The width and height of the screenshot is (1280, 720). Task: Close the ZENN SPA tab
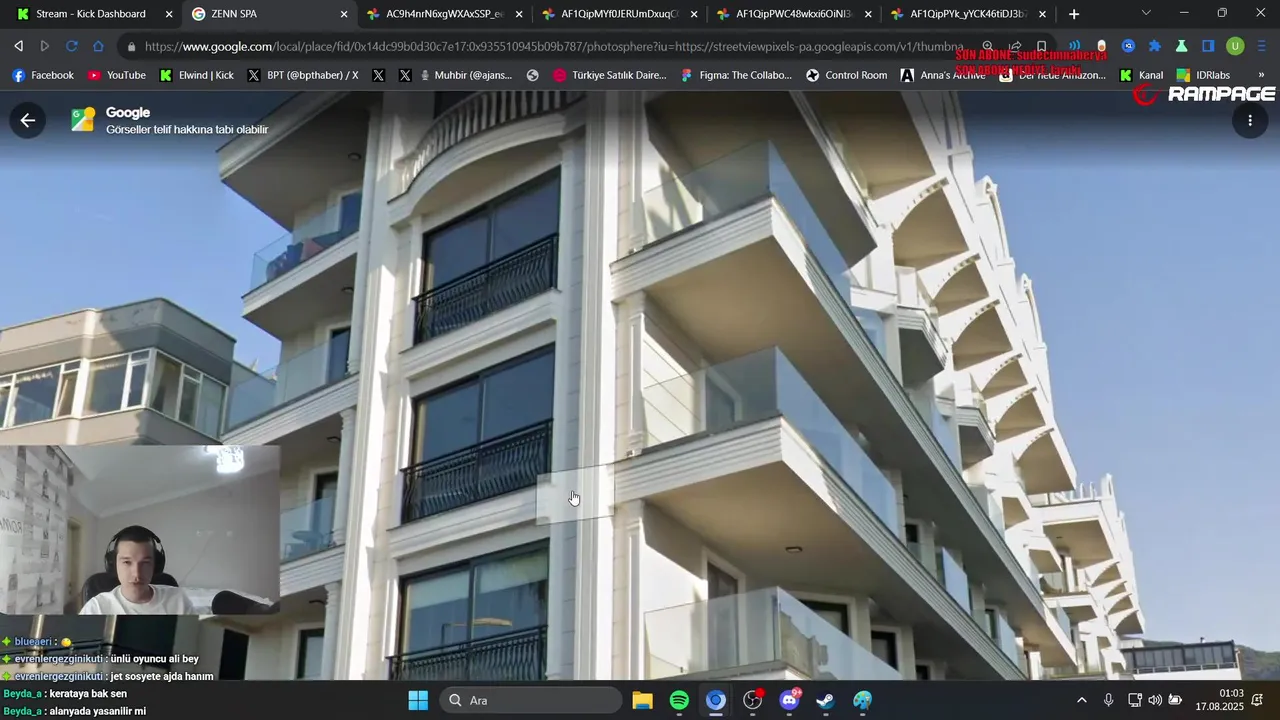point(344,14)
